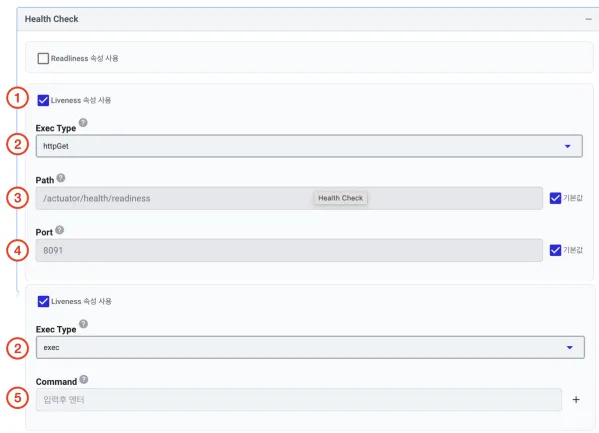
Task: Click the Health Check tooltip label
Action: (x=340, y=198)
